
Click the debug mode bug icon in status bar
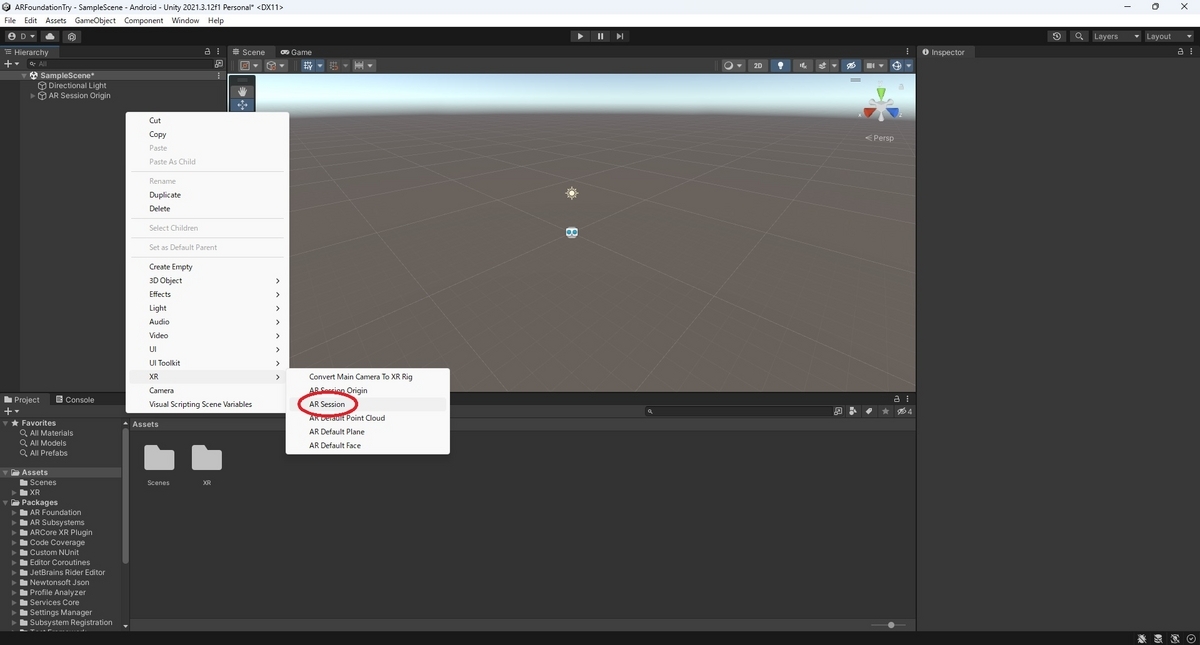[x=1142, y=638]
